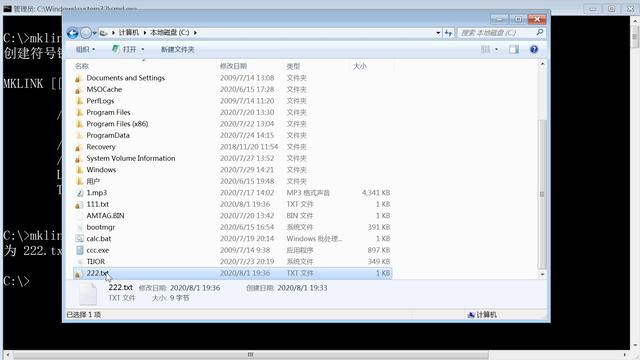Select the calc.bat file icon
Image resolution: width=640 pixels, height=360 pixels.
80,238
